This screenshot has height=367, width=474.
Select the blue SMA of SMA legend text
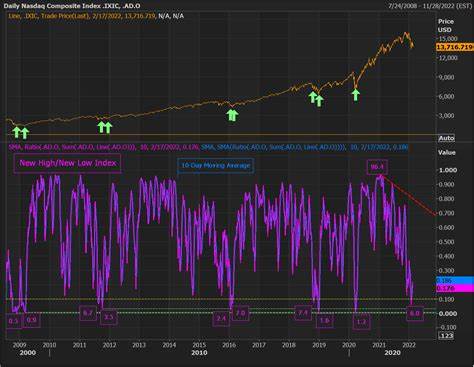(x=305, y=147)
